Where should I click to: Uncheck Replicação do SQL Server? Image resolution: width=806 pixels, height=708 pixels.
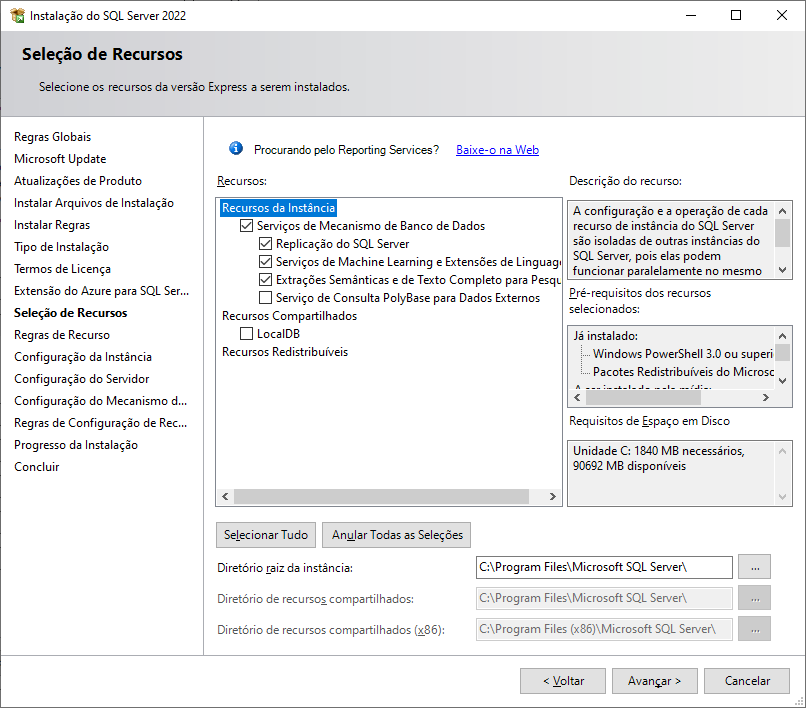[265, 244]
